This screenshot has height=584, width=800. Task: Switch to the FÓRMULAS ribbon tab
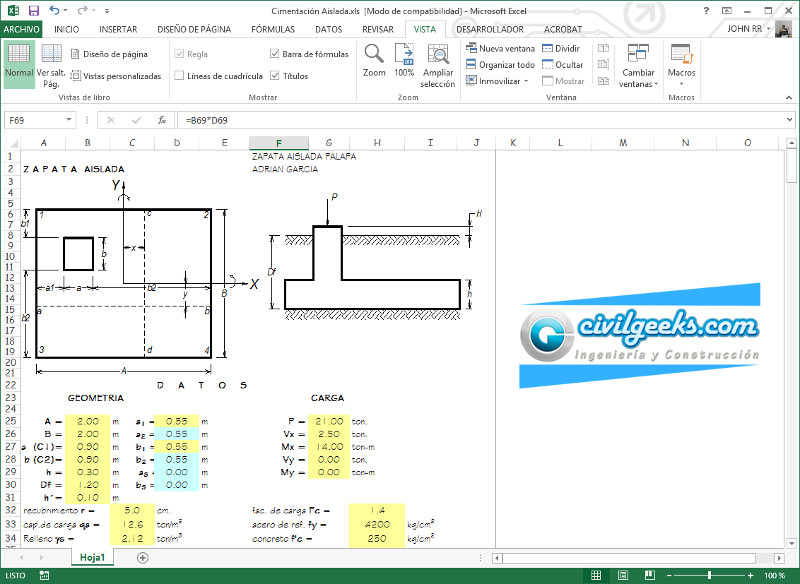tap(273, 30)
